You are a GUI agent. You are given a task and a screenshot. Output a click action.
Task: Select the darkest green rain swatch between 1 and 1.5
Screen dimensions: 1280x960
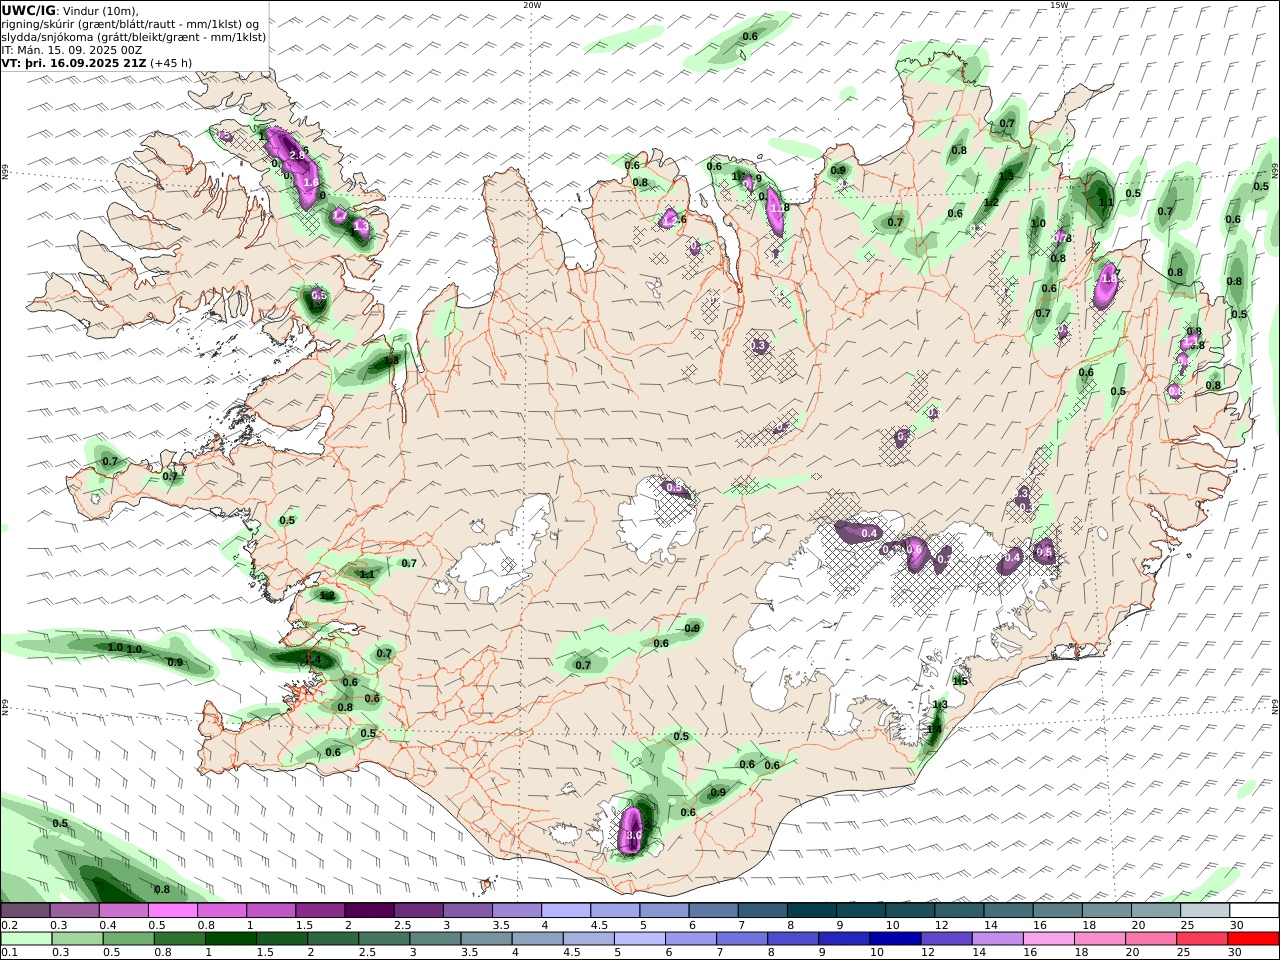point(231,939)
